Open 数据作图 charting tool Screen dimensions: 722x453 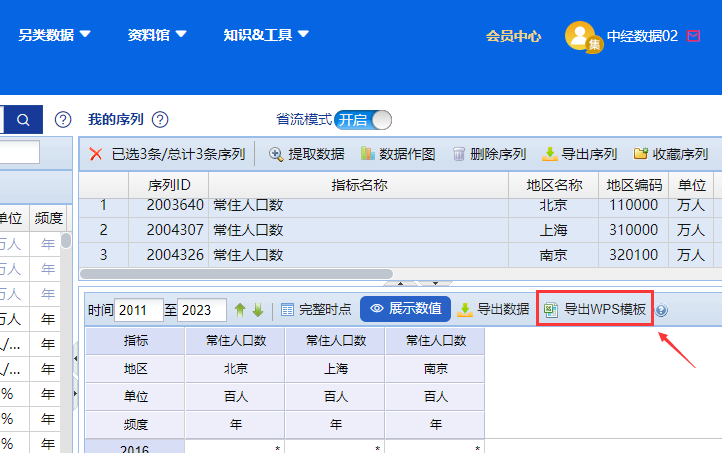(x=397, y=154)
